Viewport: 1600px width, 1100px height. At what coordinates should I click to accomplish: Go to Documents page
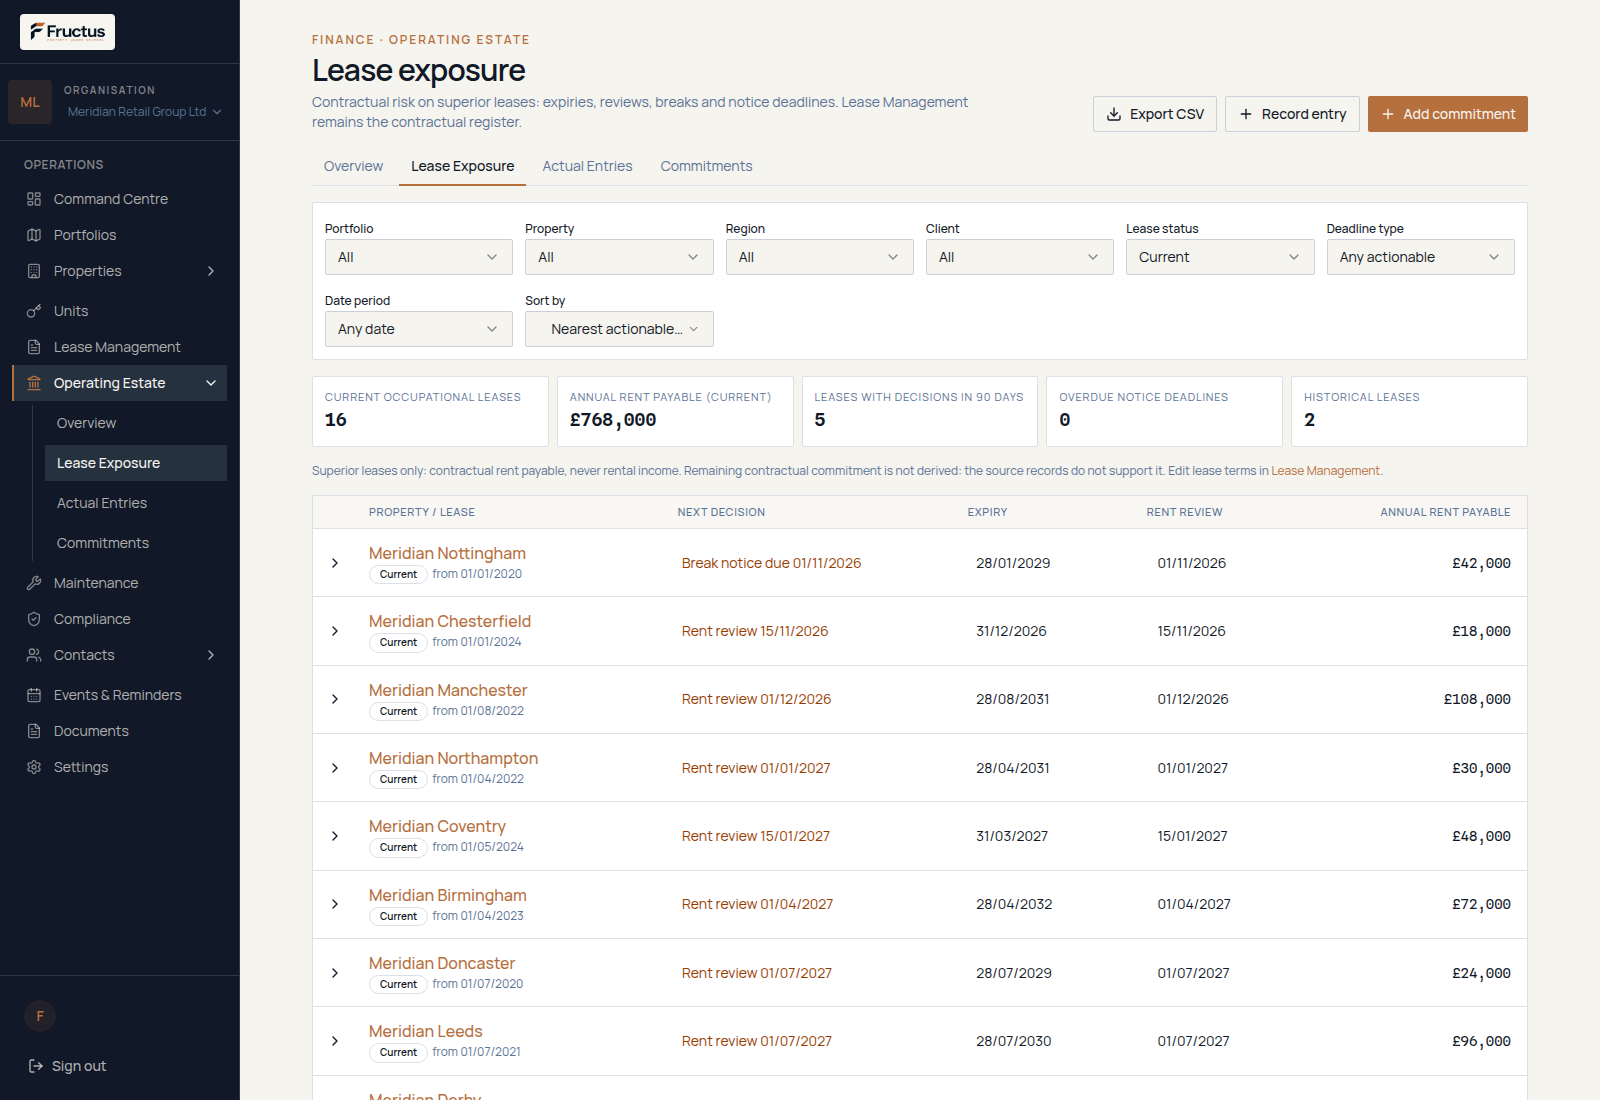point(119,731)
